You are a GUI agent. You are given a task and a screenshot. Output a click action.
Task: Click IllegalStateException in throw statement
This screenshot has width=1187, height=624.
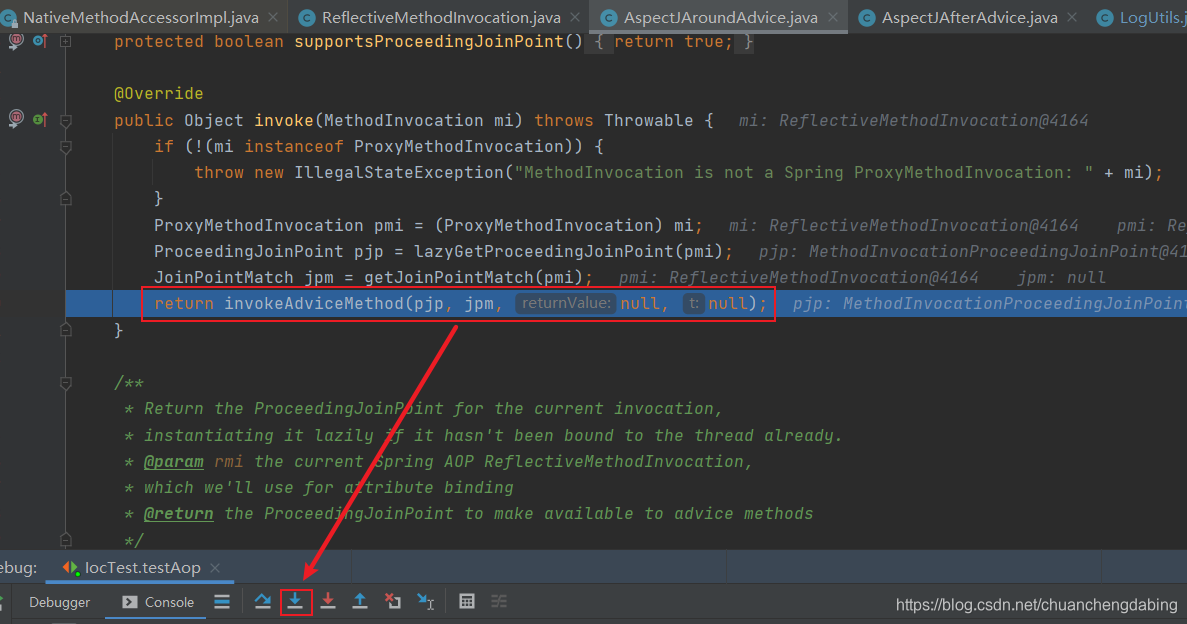[x=399, y=173]
